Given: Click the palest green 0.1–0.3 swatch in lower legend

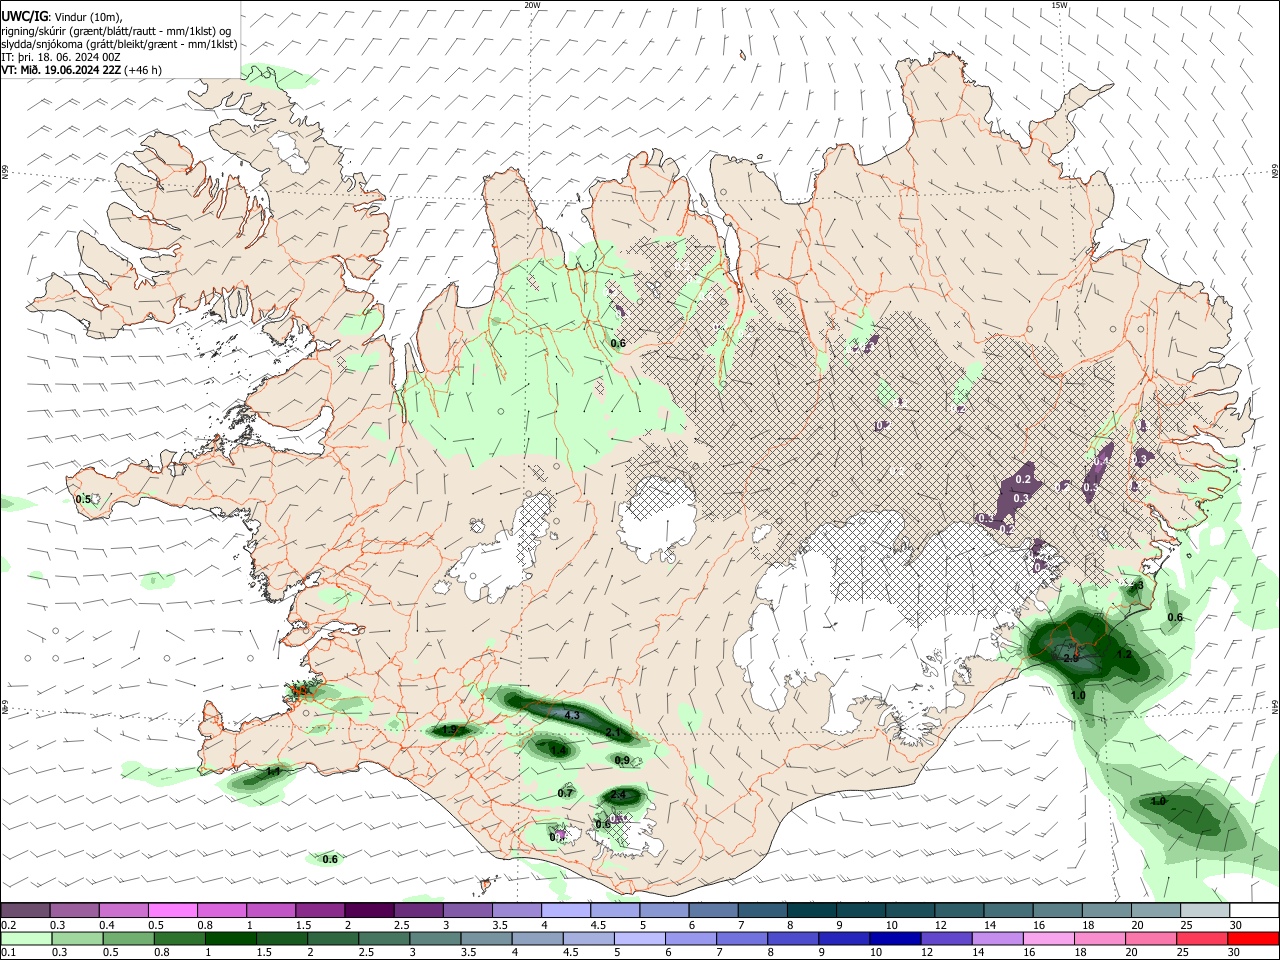Looking at the screenshot, I should (27, 939).
